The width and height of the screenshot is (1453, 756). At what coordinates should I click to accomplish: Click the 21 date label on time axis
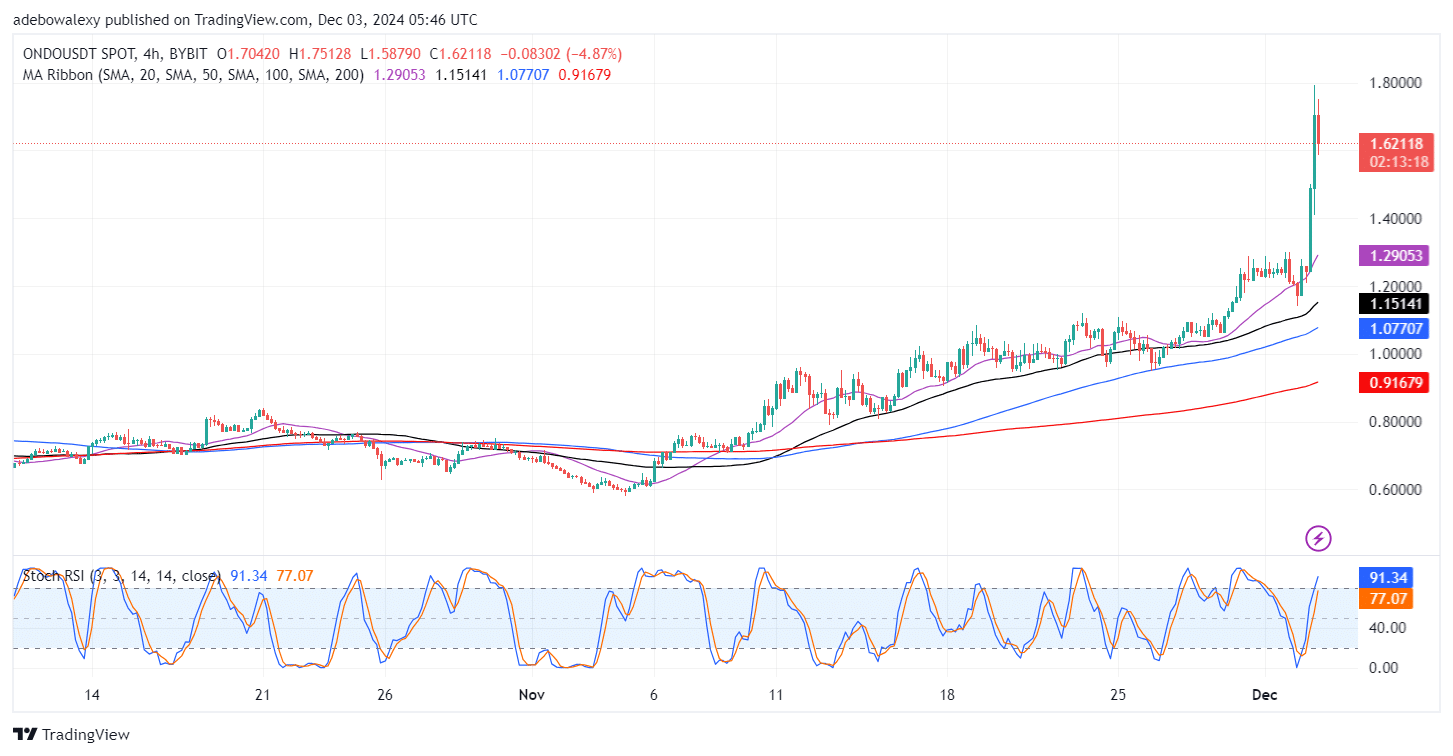(263, 694)
